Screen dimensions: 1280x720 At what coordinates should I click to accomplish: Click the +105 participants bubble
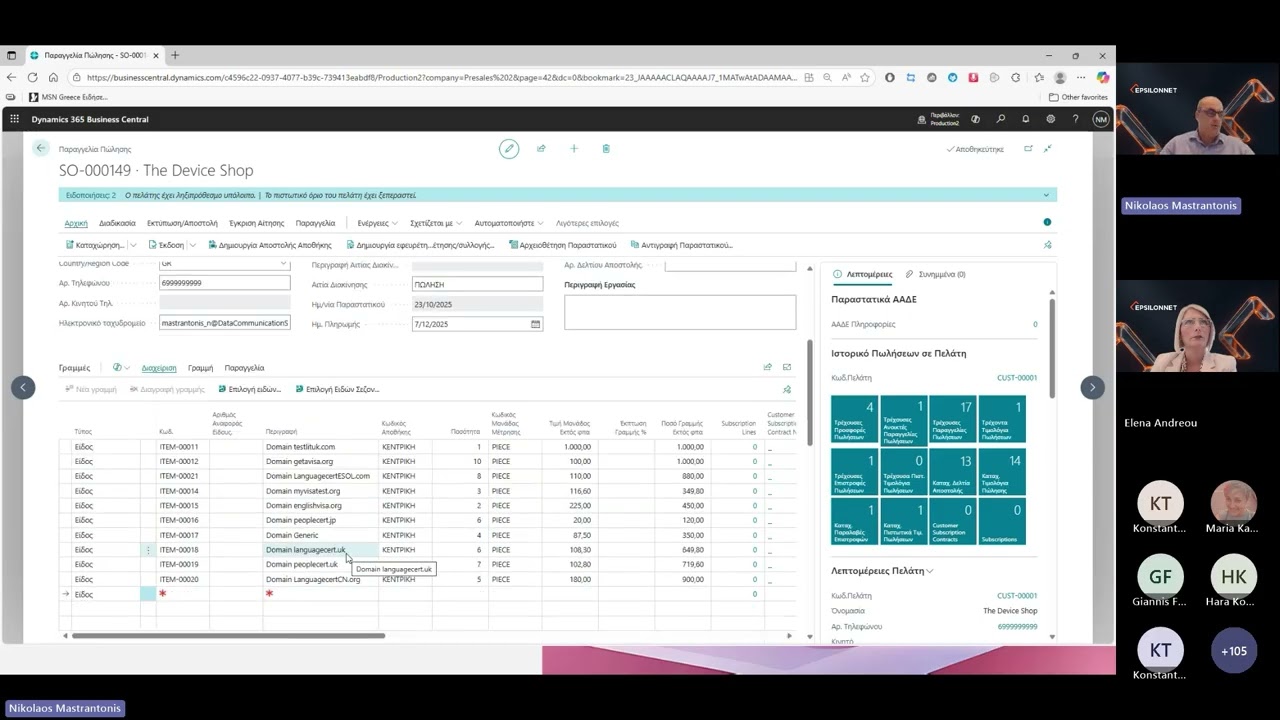click(x=1234, y=651)
